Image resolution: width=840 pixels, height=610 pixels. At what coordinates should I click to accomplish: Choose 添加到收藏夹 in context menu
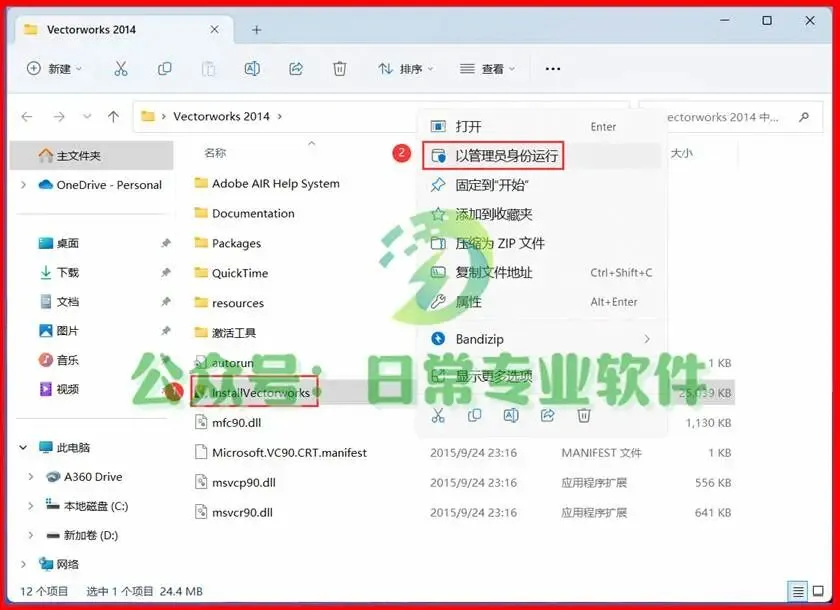[542, 214]
